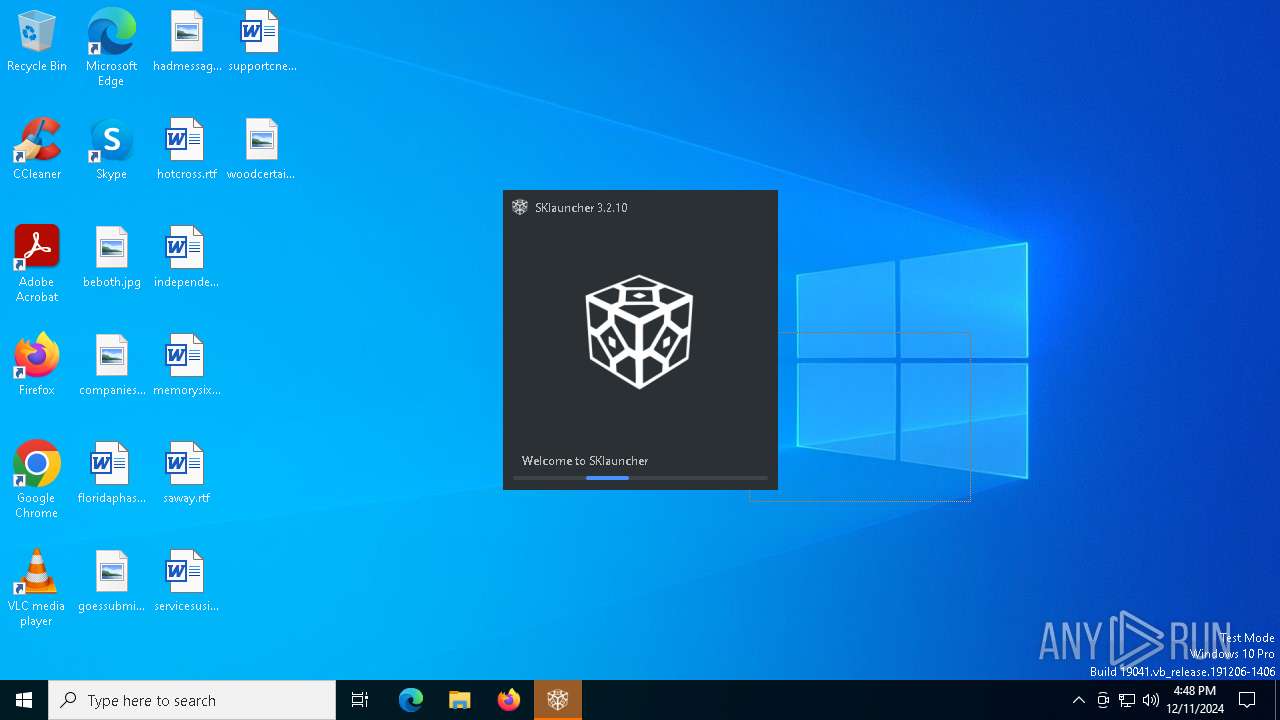Expand the hidden system tray icons
Viewport: 1280px width, 720px height.
[x=1078, y=700]
